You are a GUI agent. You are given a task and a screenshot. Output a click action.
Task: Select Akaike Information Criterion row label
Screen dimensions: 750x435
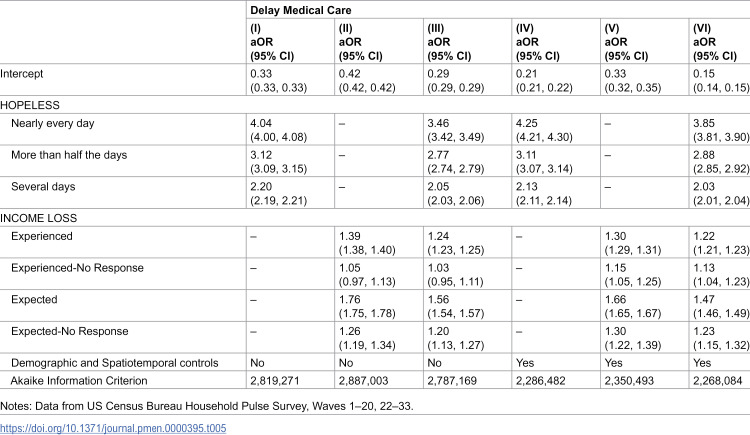(79, 381)
